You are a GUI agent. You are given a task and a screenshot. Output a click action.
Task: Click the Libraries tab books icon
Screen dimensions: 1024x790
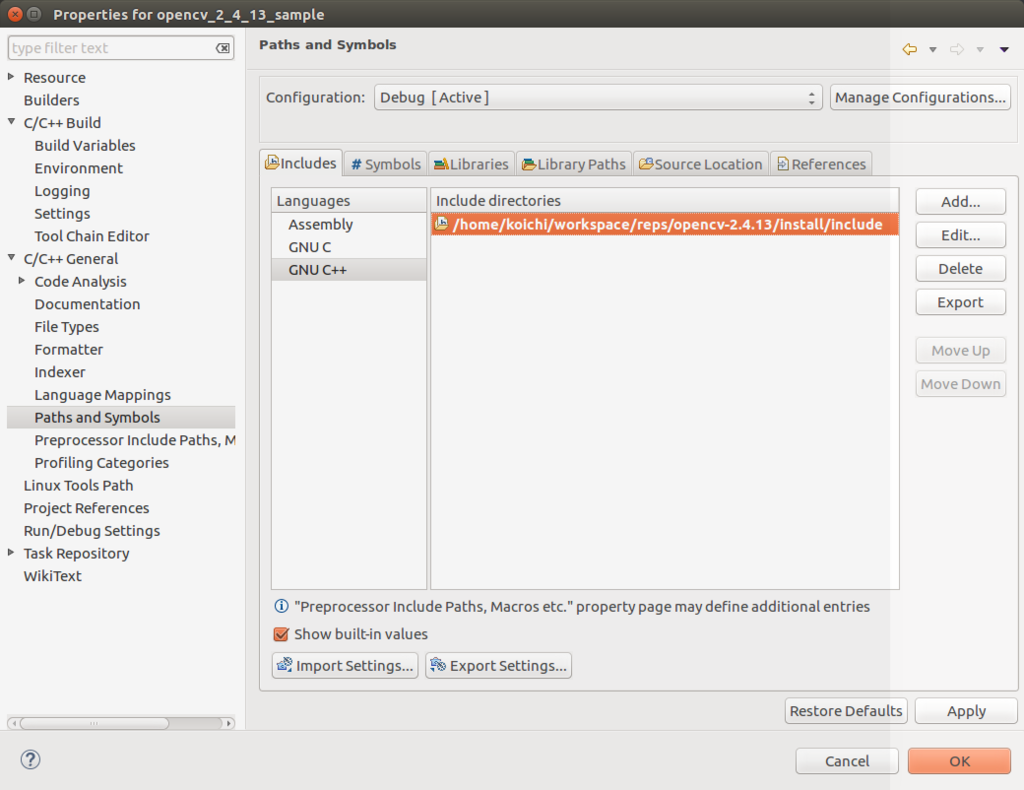441,164
